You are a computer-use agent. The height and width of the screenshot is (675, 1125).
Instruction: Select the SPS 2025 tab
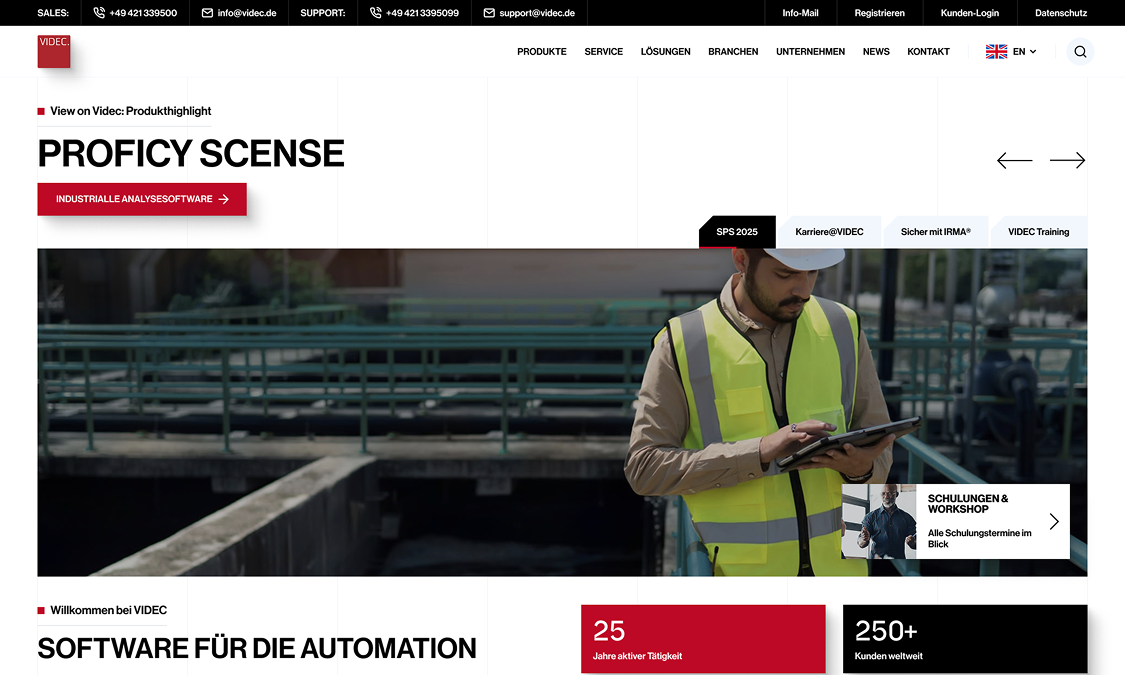[737, 232]
